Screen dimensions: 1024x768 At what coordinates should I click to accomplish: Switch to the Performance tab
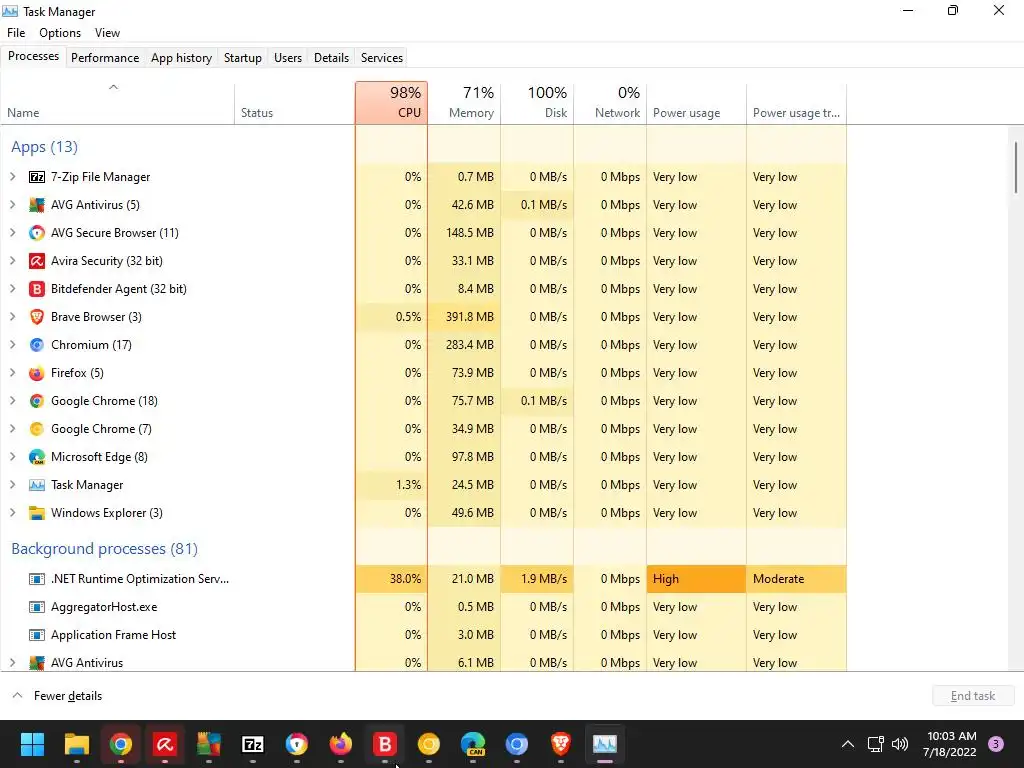point(105,57)
